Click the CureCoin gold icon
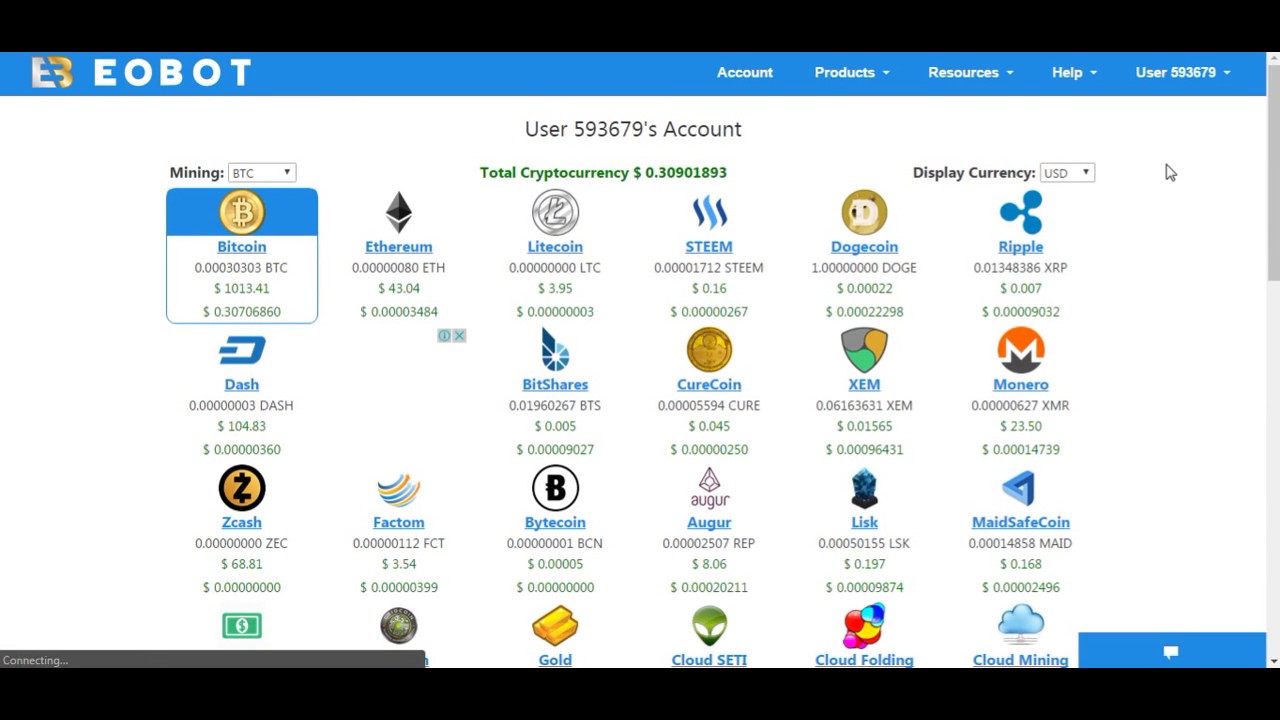This screenshot has width=1280, height=720. (x=709, y=350)
